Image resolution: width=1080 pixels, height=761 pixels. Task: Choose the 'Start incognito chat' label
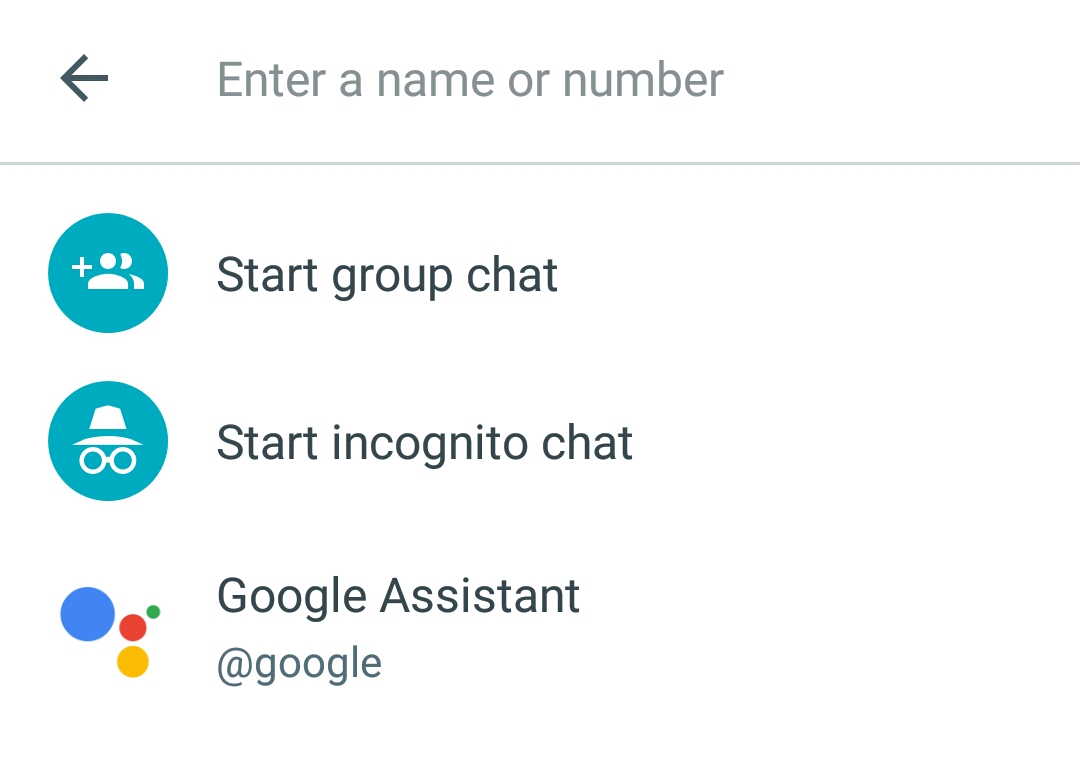click(x=424, y=443)
